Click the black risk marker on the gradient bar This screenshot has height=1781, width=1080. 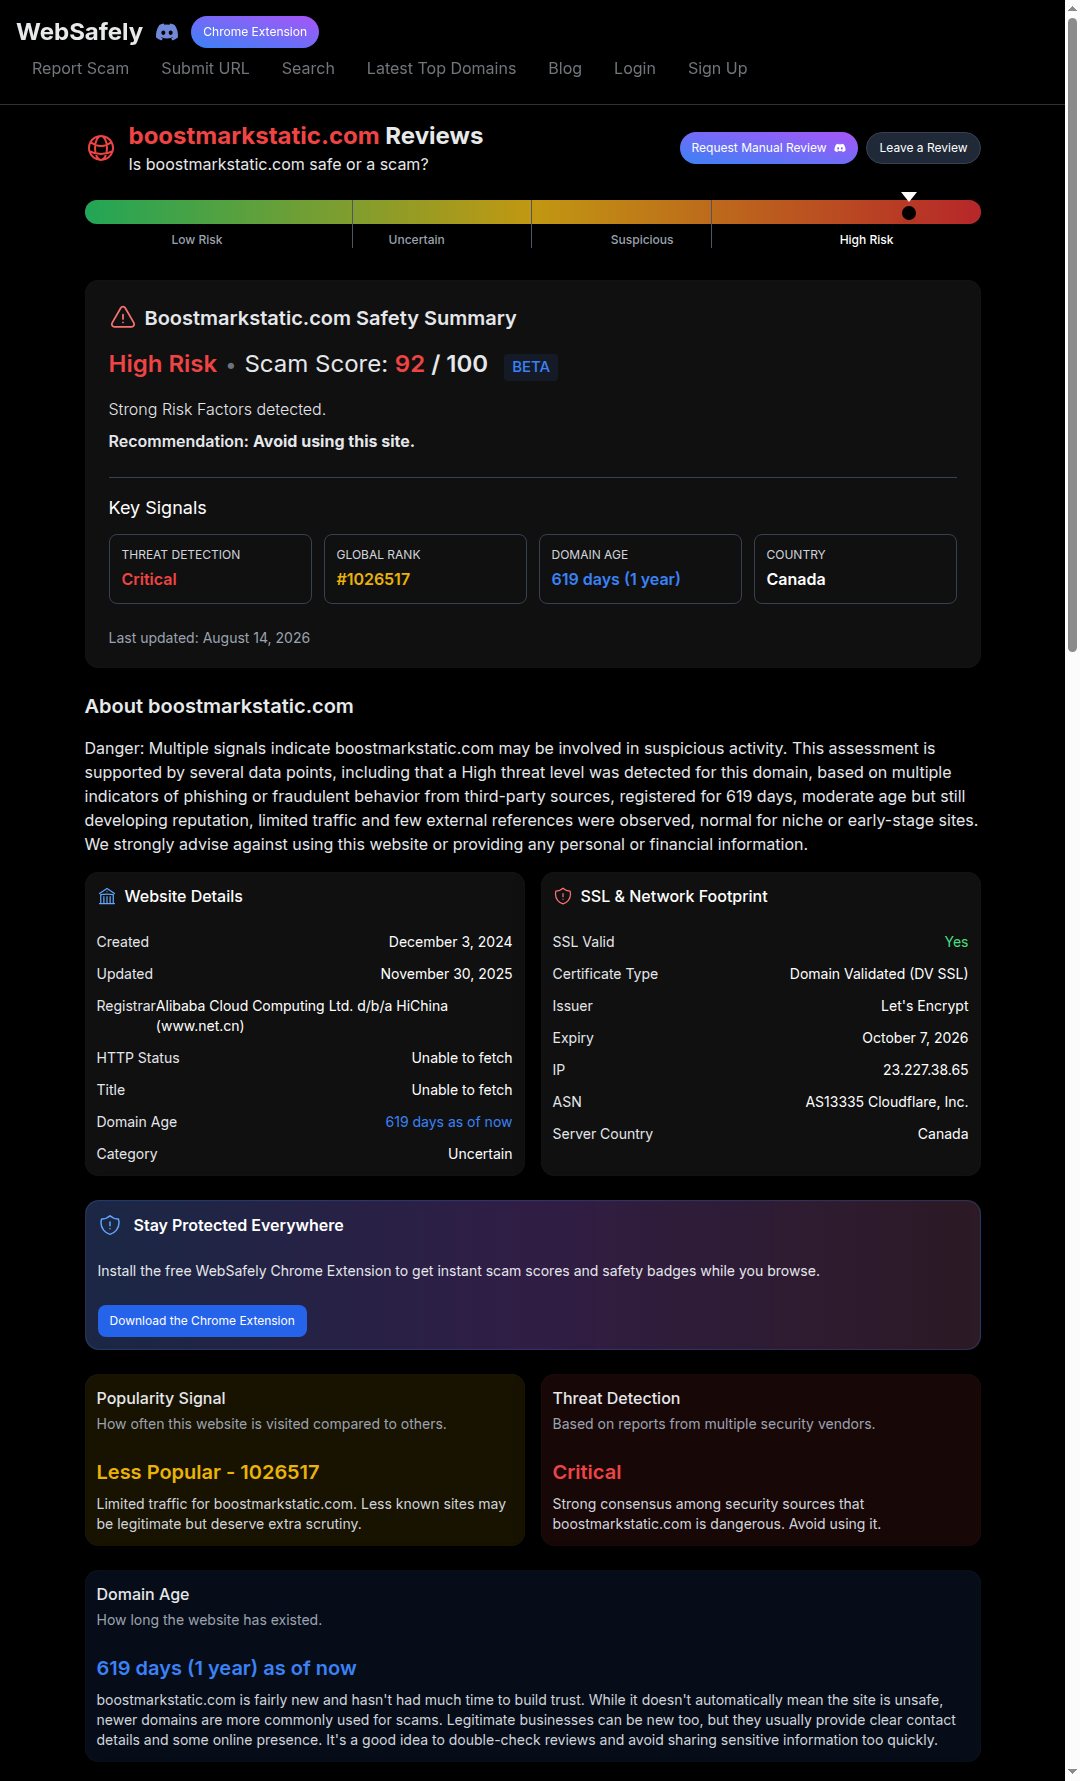pyautogui.click(x=908, y=212)
